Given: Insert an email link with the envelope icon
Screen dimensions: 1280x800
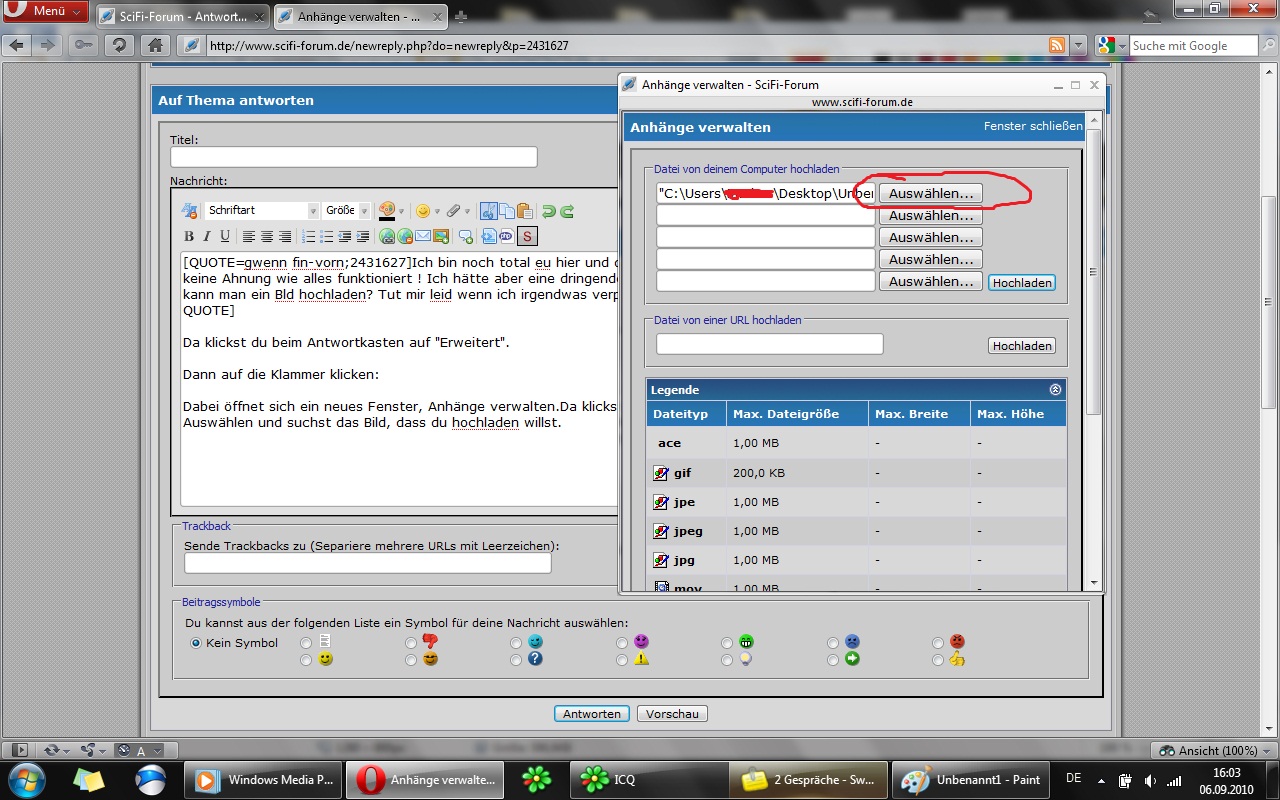Looking at the screenshot, I should 423,236.
